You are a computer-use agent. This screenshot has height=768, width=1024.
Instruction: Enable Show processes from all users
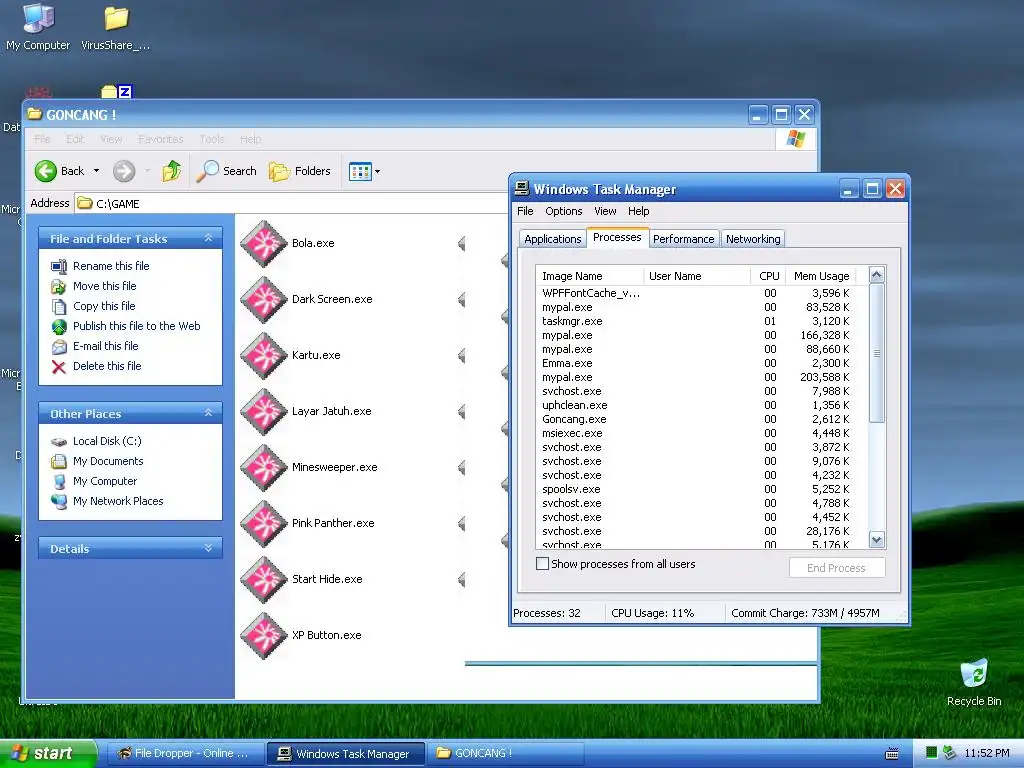[542, 564]
